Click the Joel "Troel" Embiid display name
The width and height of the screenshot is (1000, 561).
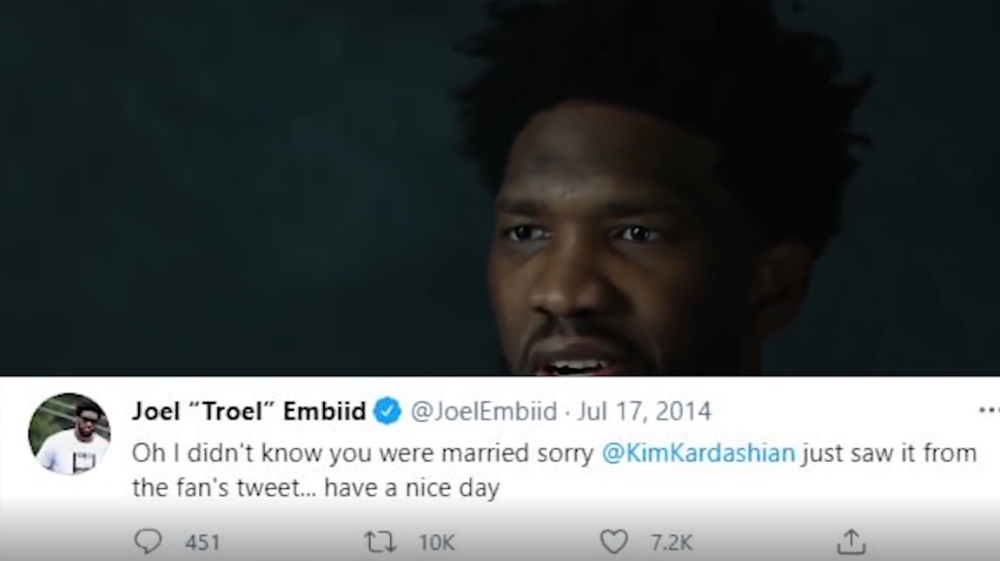point(249,411)
